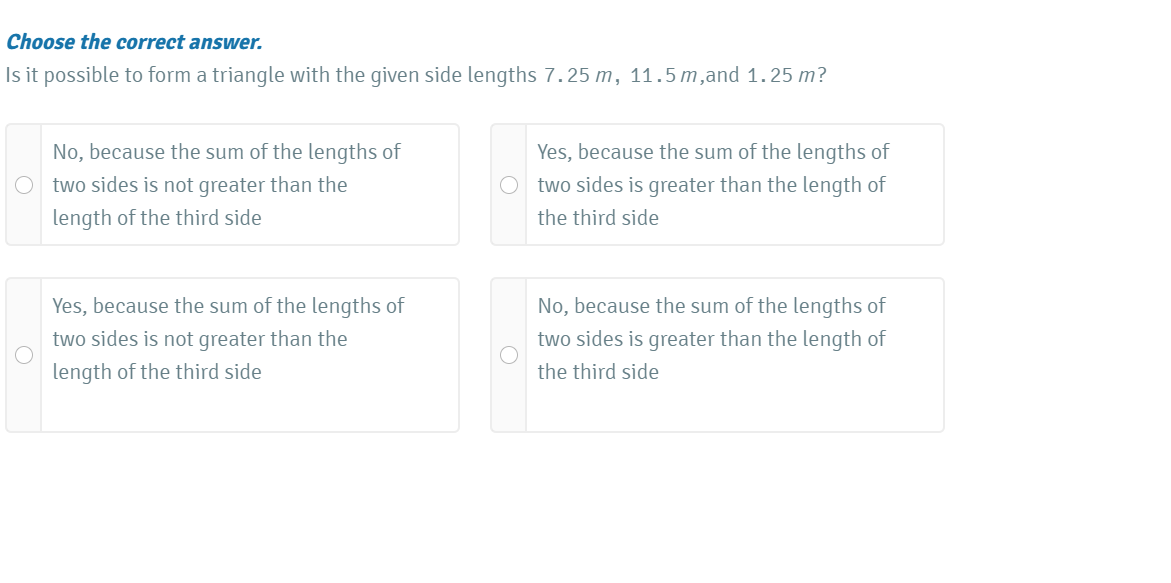The image size is (1171, 583).
Task: Click the answer text 'No, because… is greater'
Action: pyautogui.click(x=711, y=339)
